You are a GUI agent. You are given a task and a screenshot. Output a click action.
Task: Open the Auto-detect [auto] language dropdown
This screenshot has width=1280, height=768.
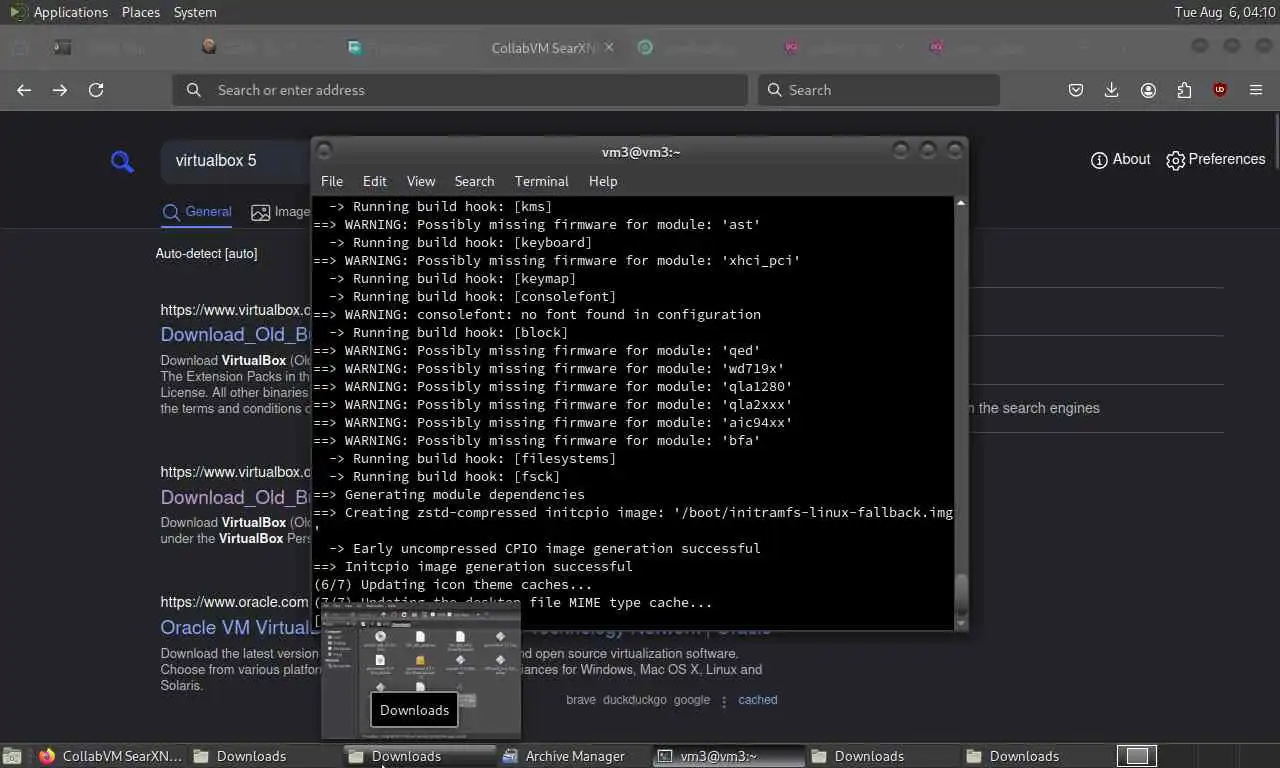[x=206, y=254]
